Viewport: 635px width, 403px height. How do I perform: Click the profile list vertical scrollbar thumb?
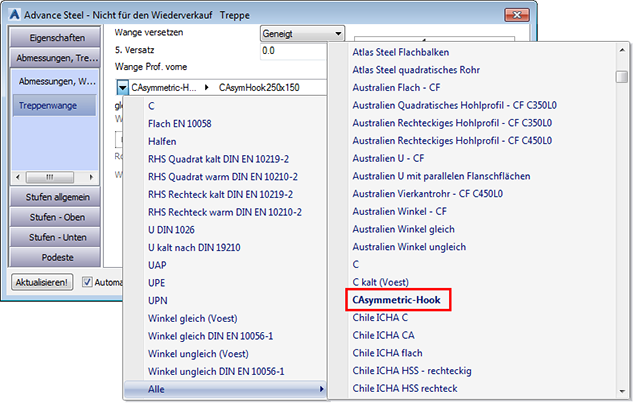622,77
